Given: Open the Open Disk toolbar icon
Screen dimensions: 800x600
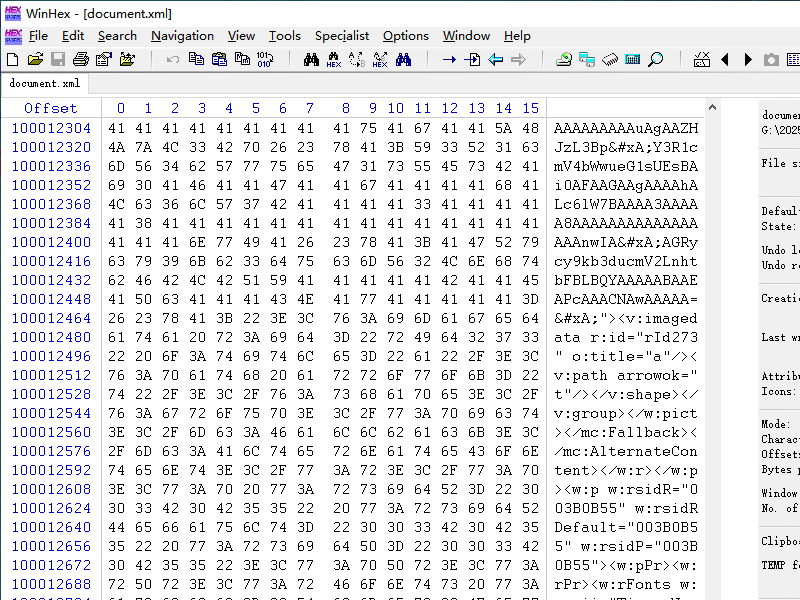Looking at the screenshot, I should coord(563,60).
